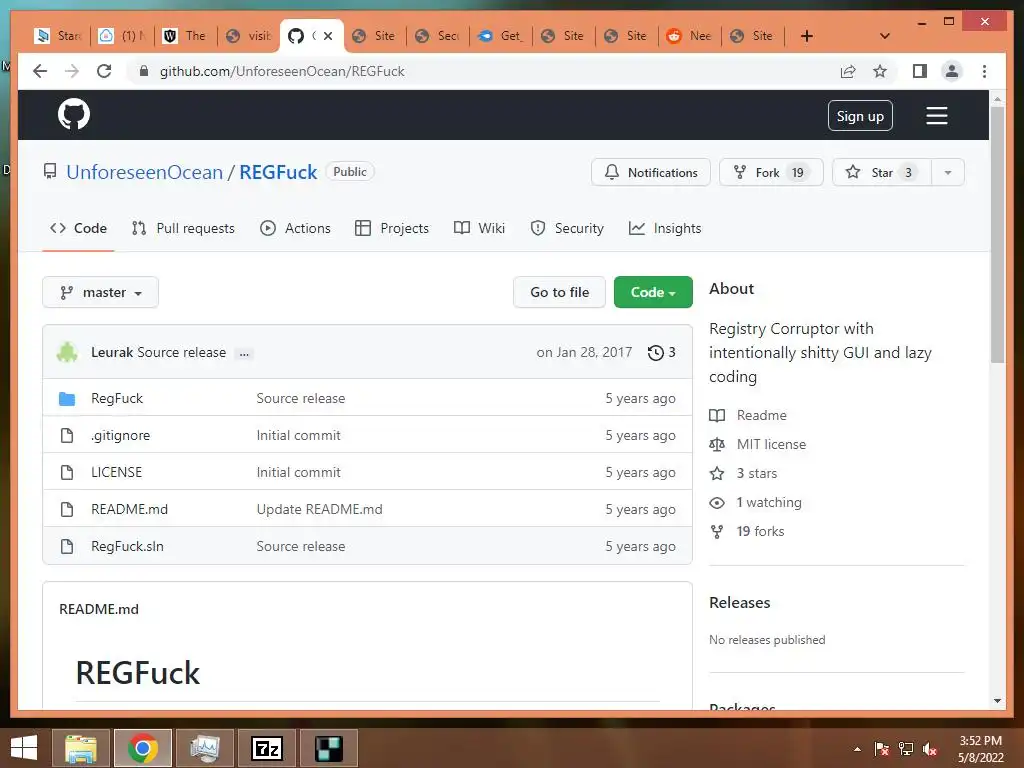Click the GitHub Octocat logo
The height and width of the screenshot is (768, 1024).
point(74,115)
